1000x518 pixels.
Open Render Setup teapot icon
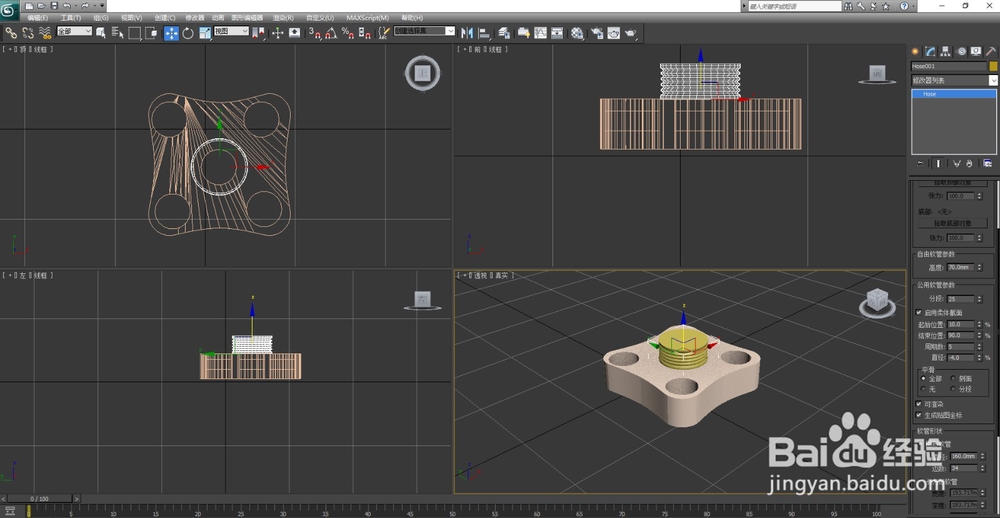[x=597, y=33]
